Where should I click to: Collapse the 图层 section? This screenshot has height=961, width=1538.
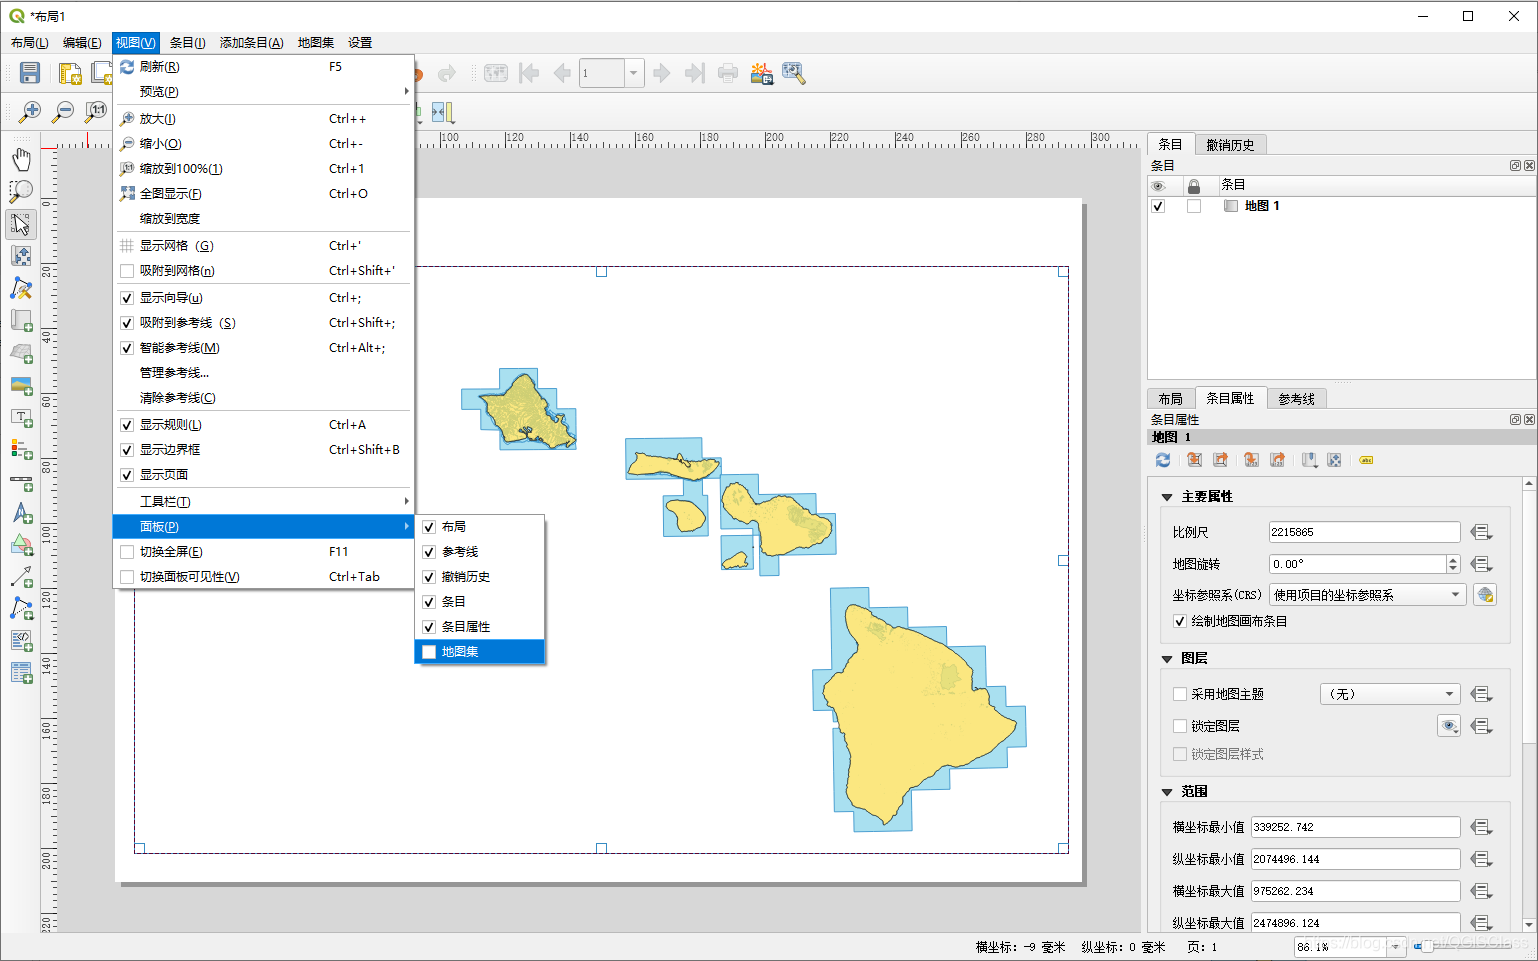pyautogui.click(x=1167, y=659)
